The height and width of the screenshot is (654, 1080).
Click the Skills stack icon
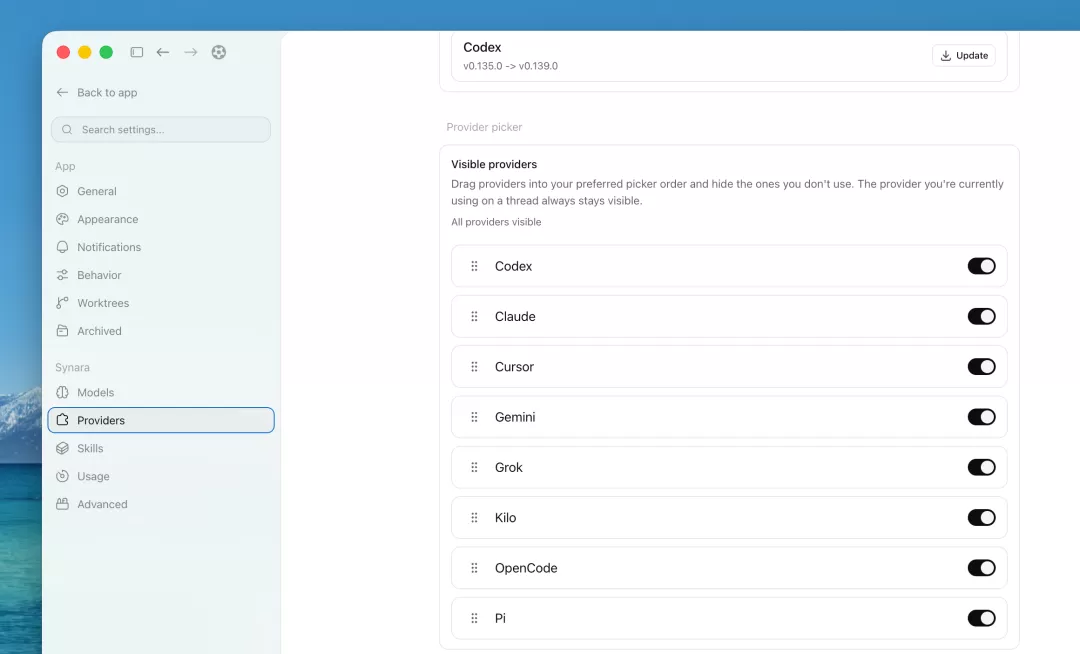tap(62, 448)
